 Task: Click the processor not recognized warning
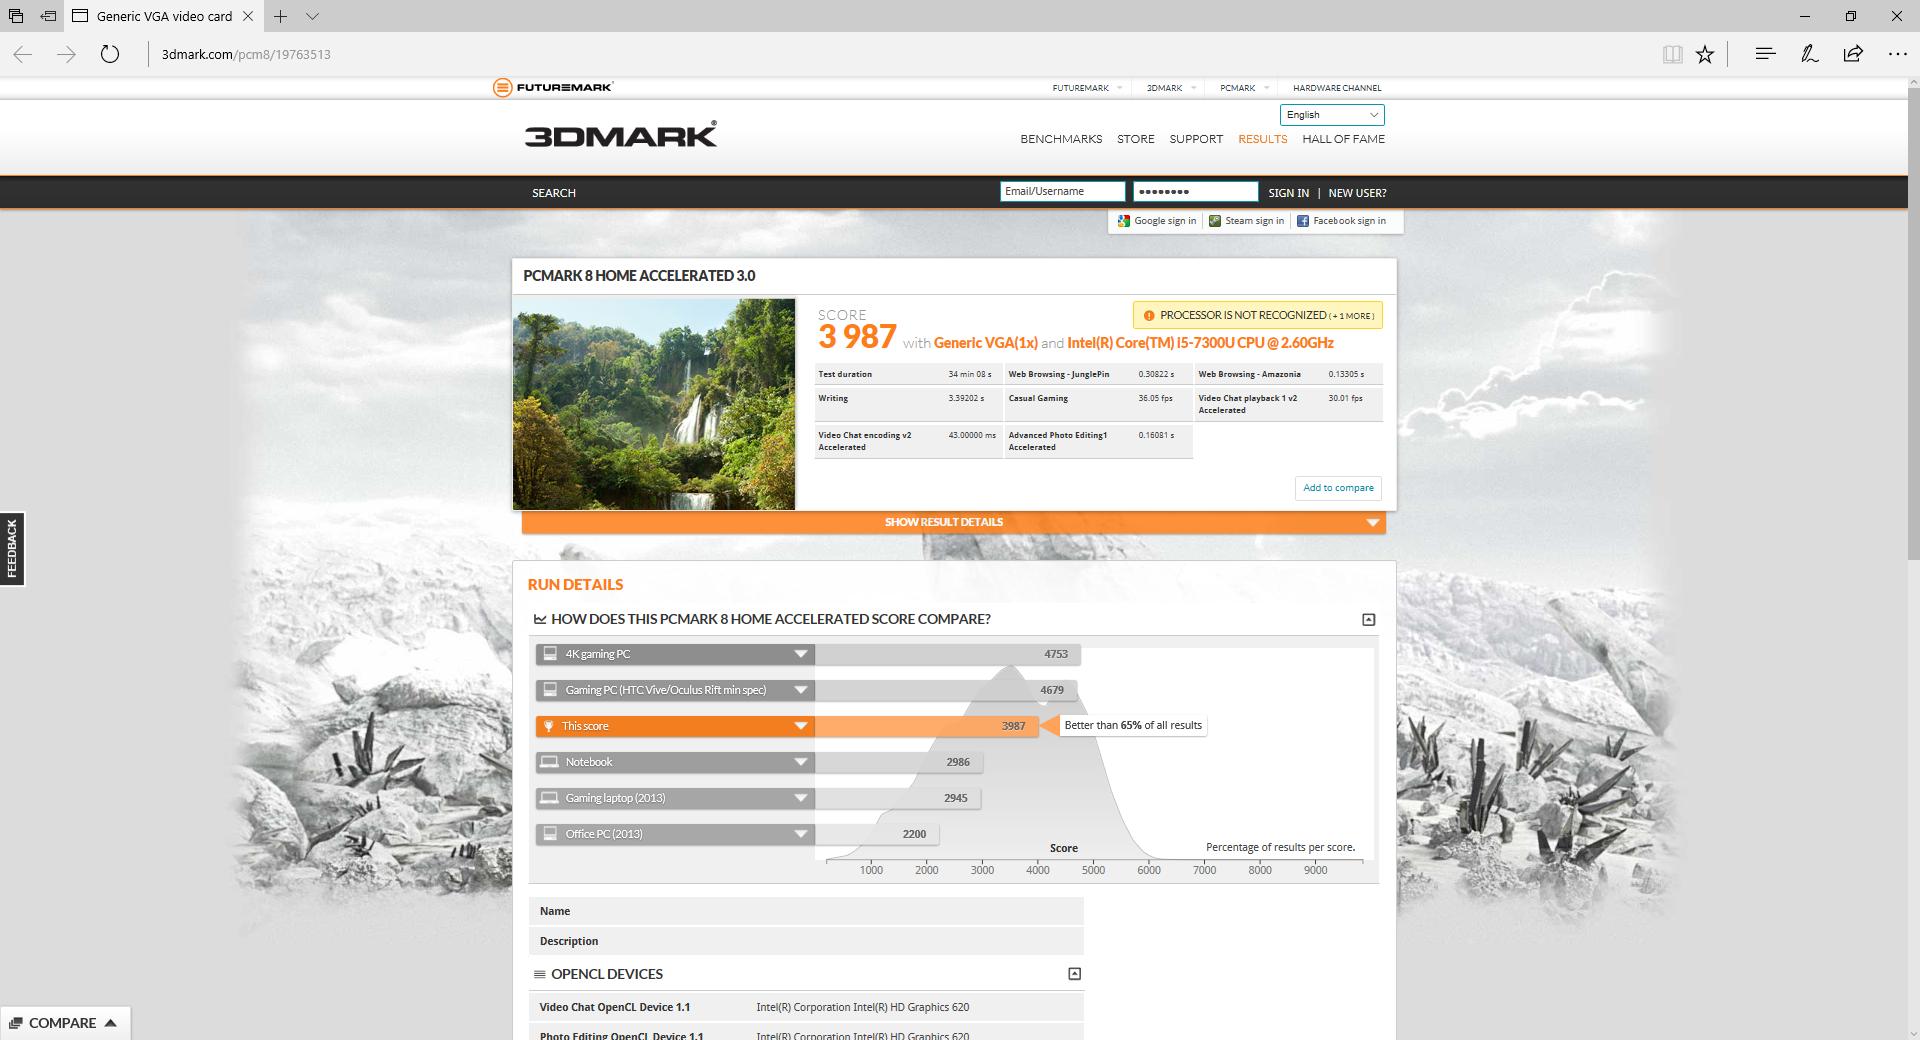[x=1258, y=315]
